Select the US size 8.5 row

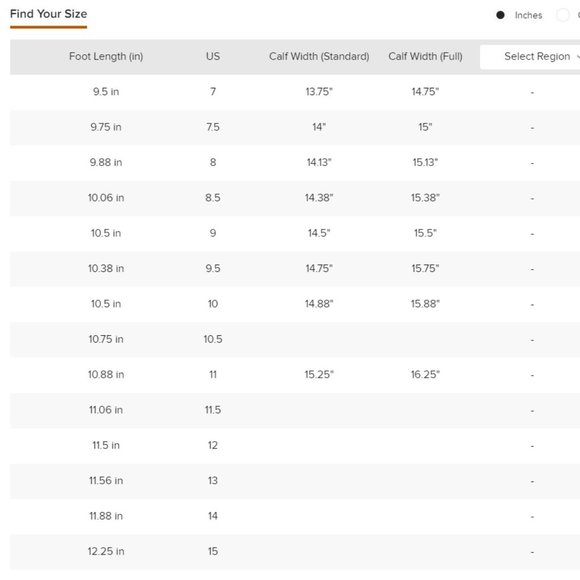[295, 198]
